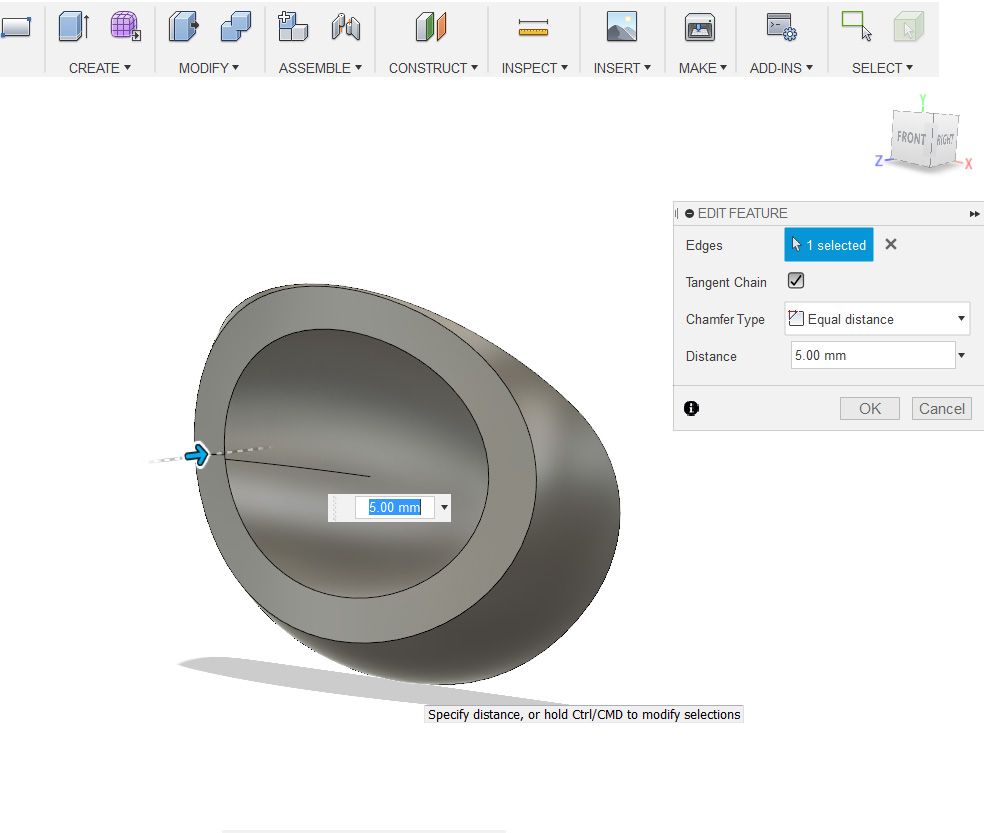Click the 3D Print make icon
The height and width of the screenshot is (833, 984).
(x=699, y=28)
